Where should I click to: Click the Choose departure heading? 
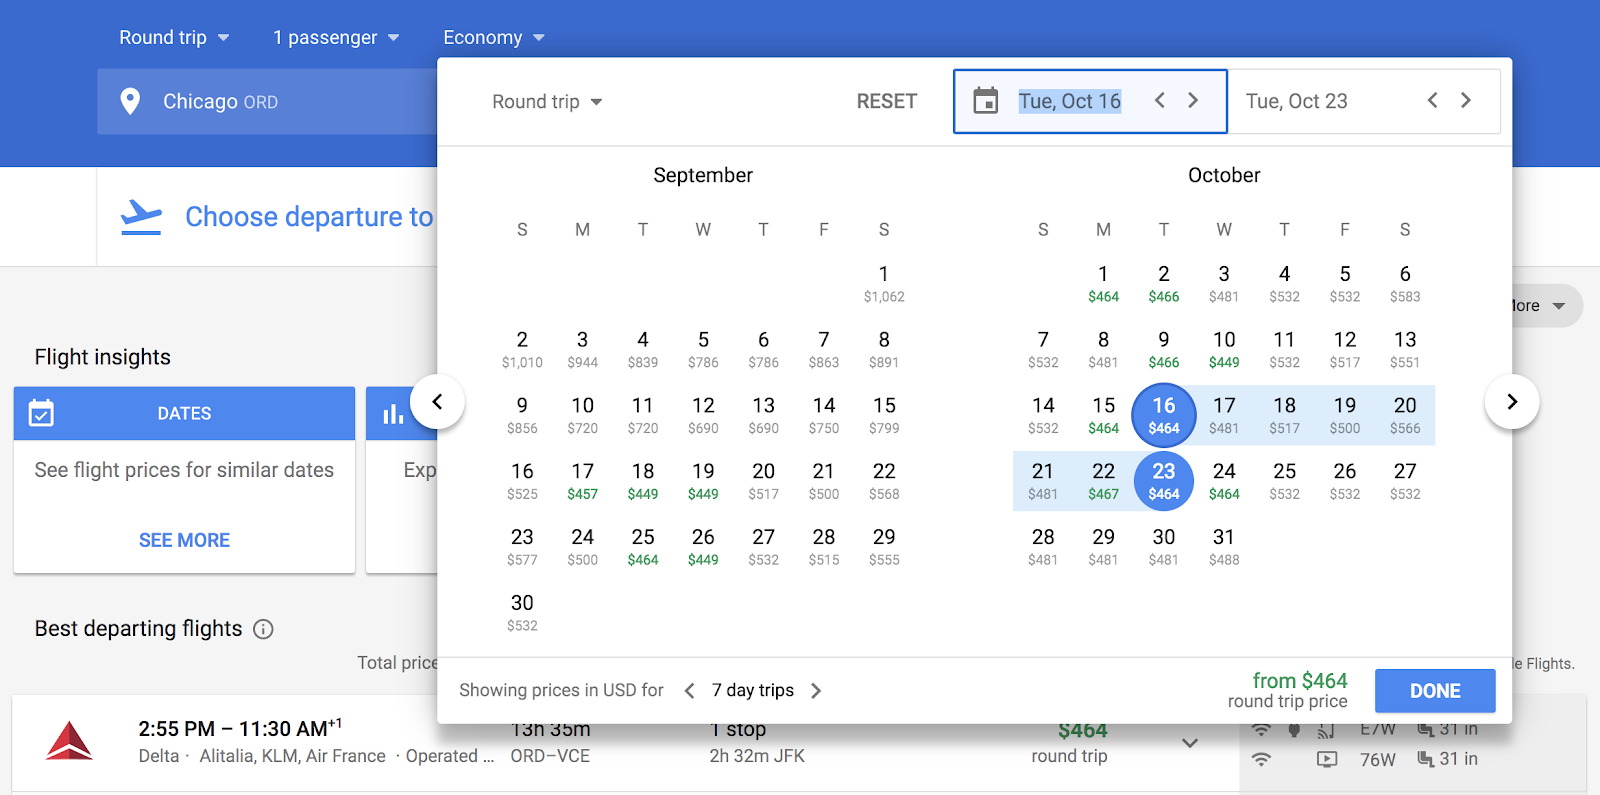(309, 217)
